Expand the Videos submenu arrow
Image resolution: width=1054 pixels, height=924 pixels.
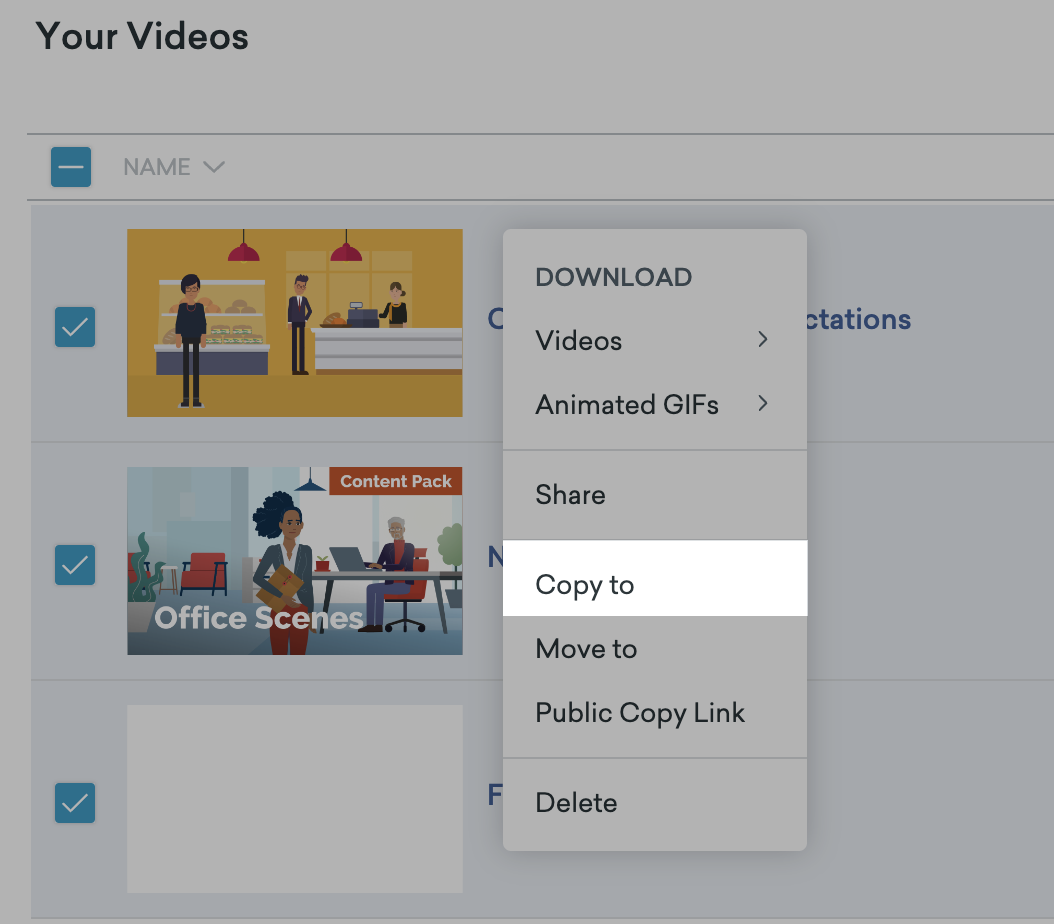tap(763, 340)
